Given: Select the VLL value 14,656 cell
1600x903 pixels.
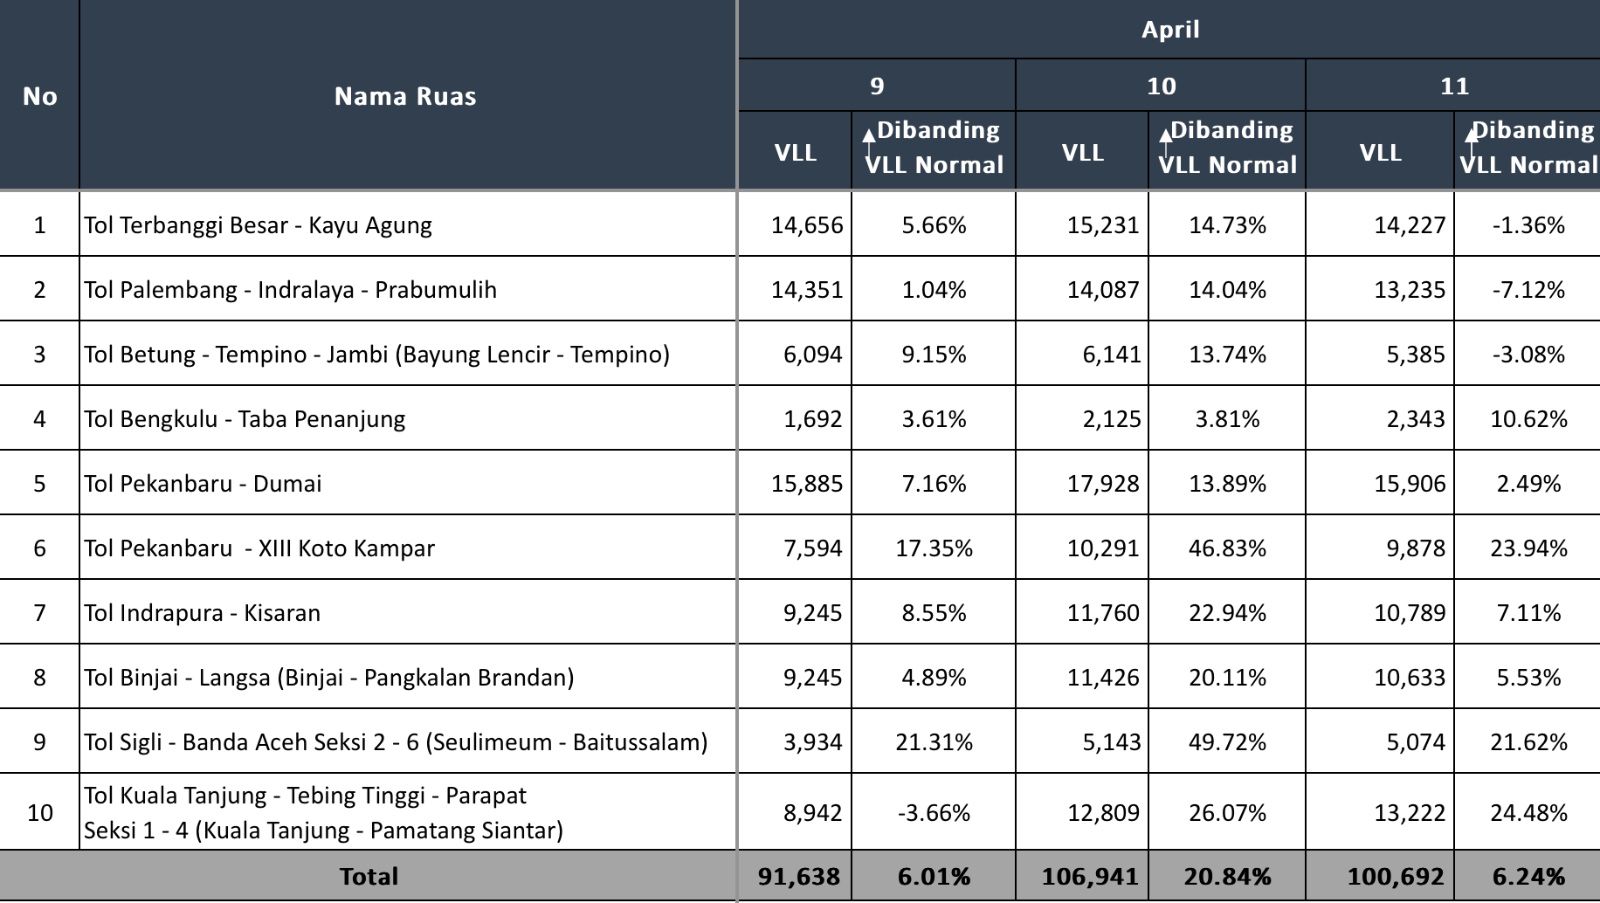Looking at the screenshot, I should (806, 225).
